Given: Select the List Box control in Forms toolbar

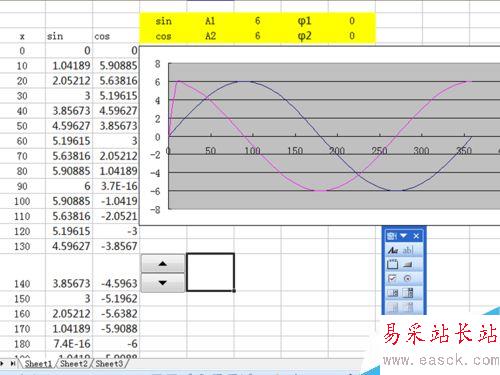Looking at the screenshot, I should point(393,293).
